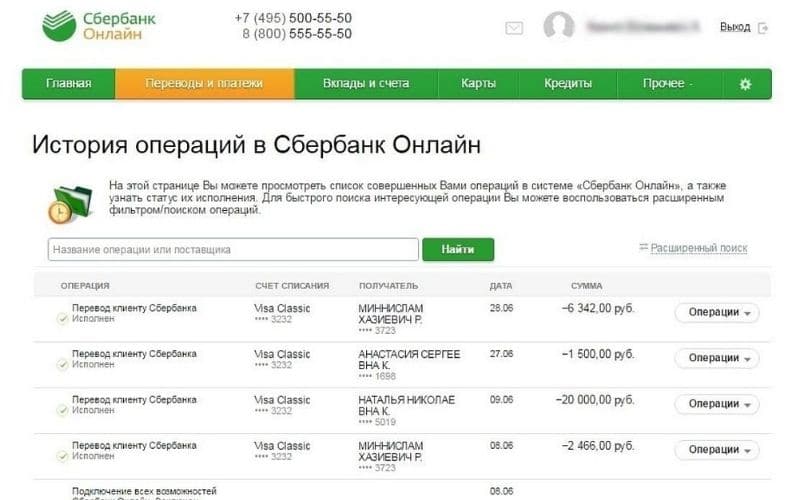Click amount −20 000,00 руб.
The image size is (800, 500).
595,400
